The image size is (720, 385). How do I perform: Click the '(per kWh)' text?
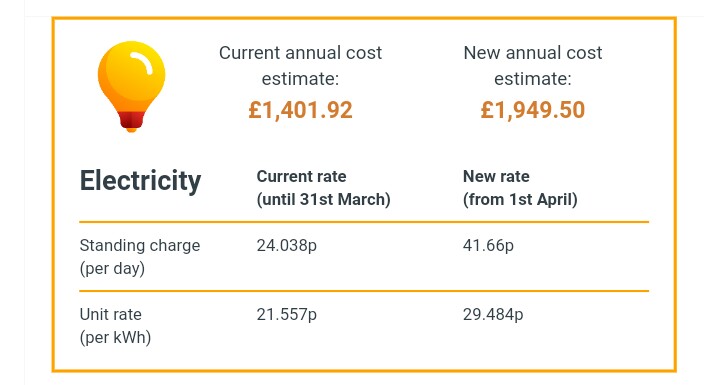tap(115, 338)
